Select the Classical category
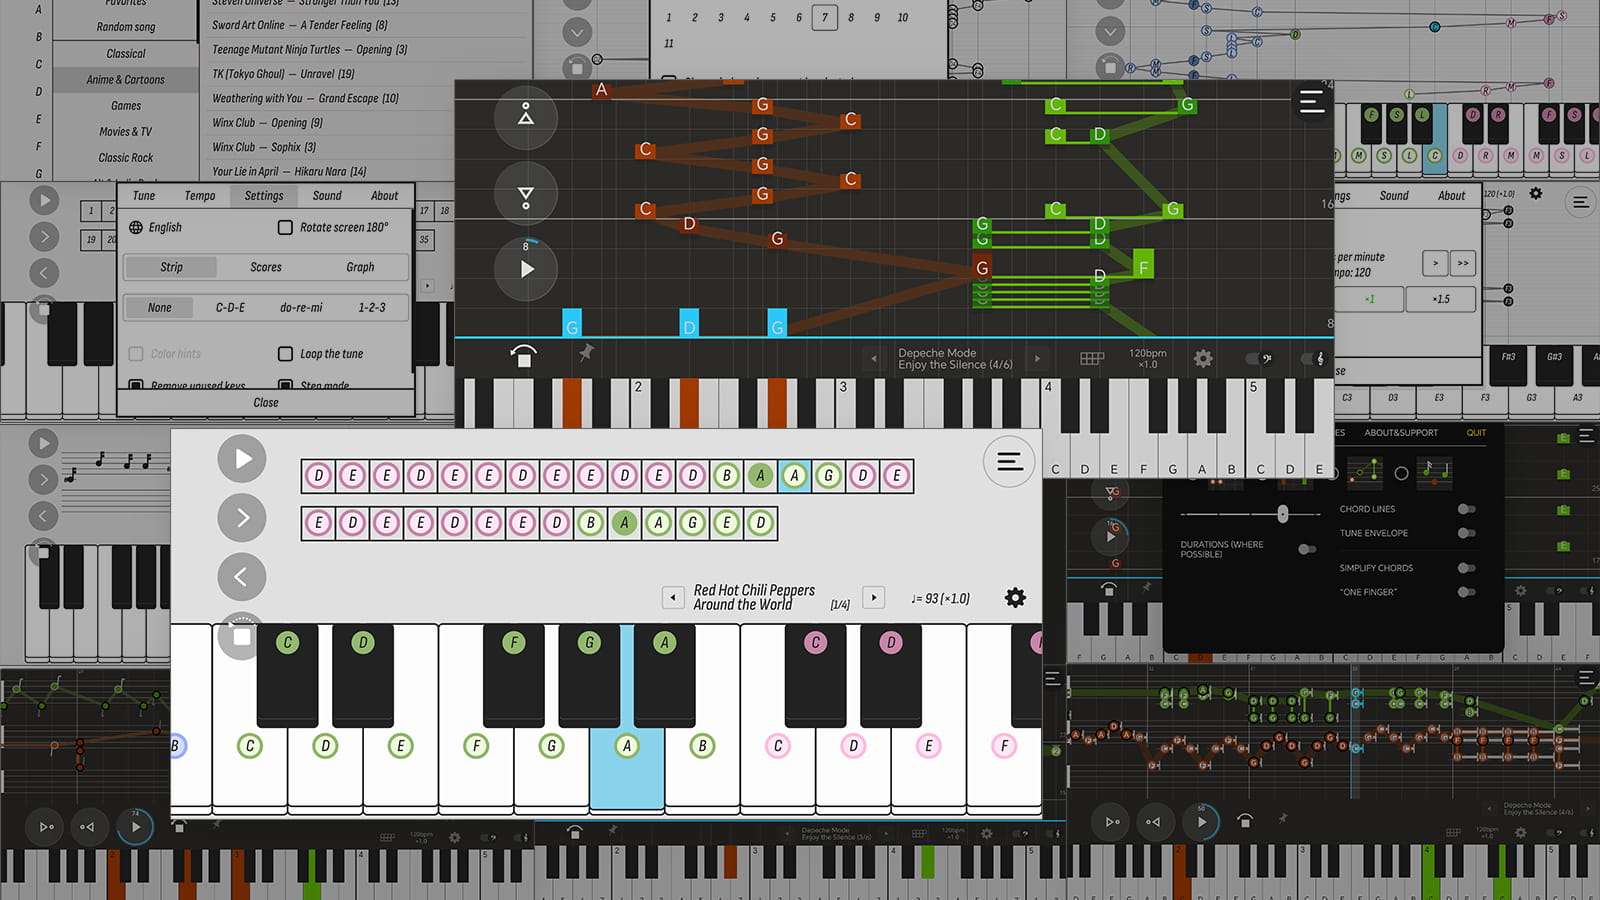Screen dimensions: 1600x900 [126, 54]
